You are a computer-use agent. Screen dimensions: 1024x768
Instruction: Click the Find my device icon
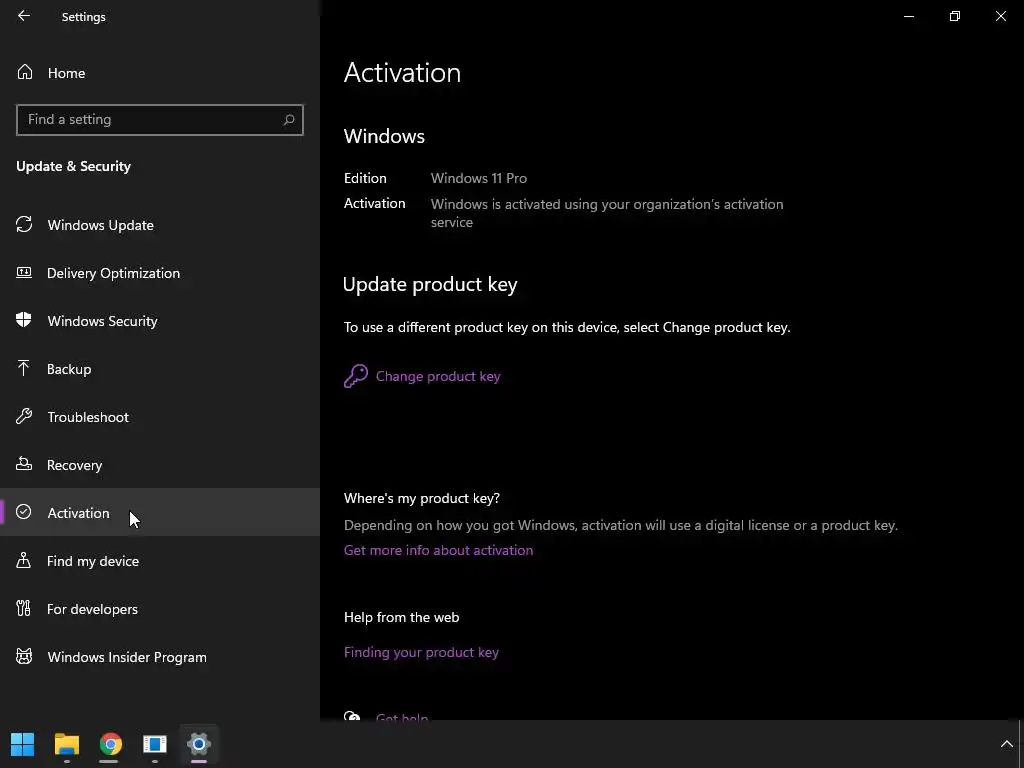(x=24, y=560)
